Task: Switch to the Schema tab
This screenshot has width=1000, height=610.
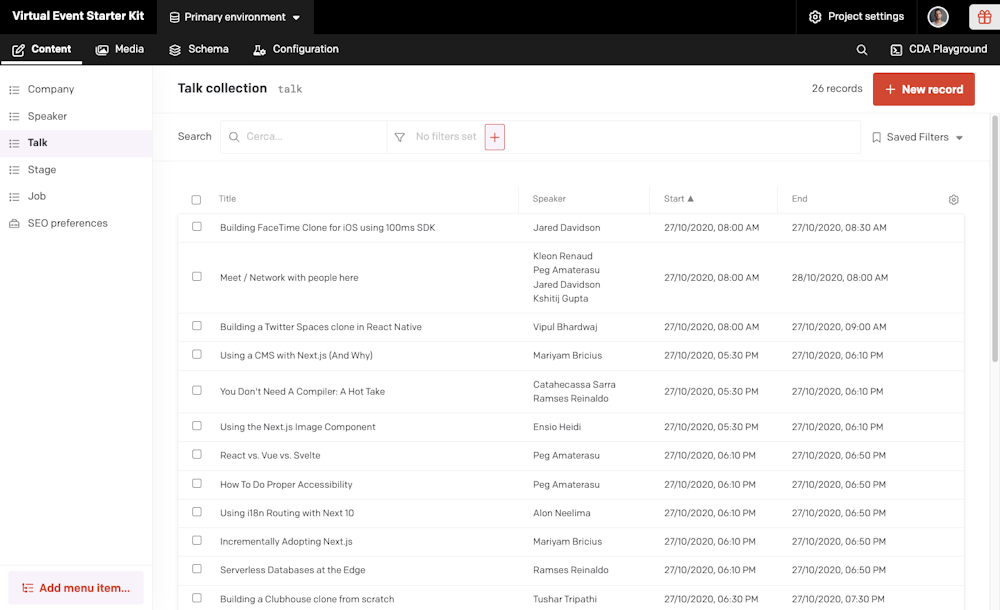Action: point(199,50)
